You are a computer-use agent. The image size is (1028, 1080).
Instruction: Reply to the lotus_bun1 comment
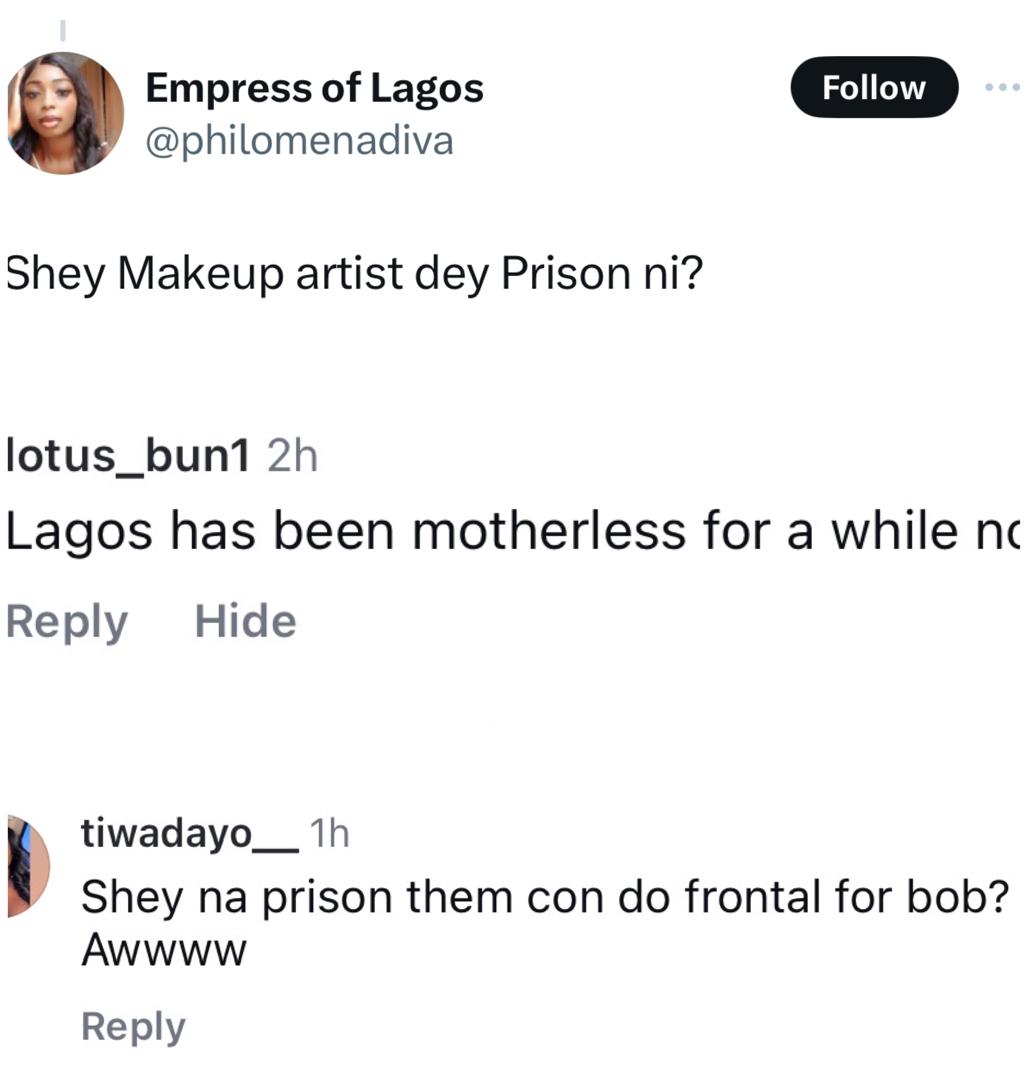coord(66,621)
